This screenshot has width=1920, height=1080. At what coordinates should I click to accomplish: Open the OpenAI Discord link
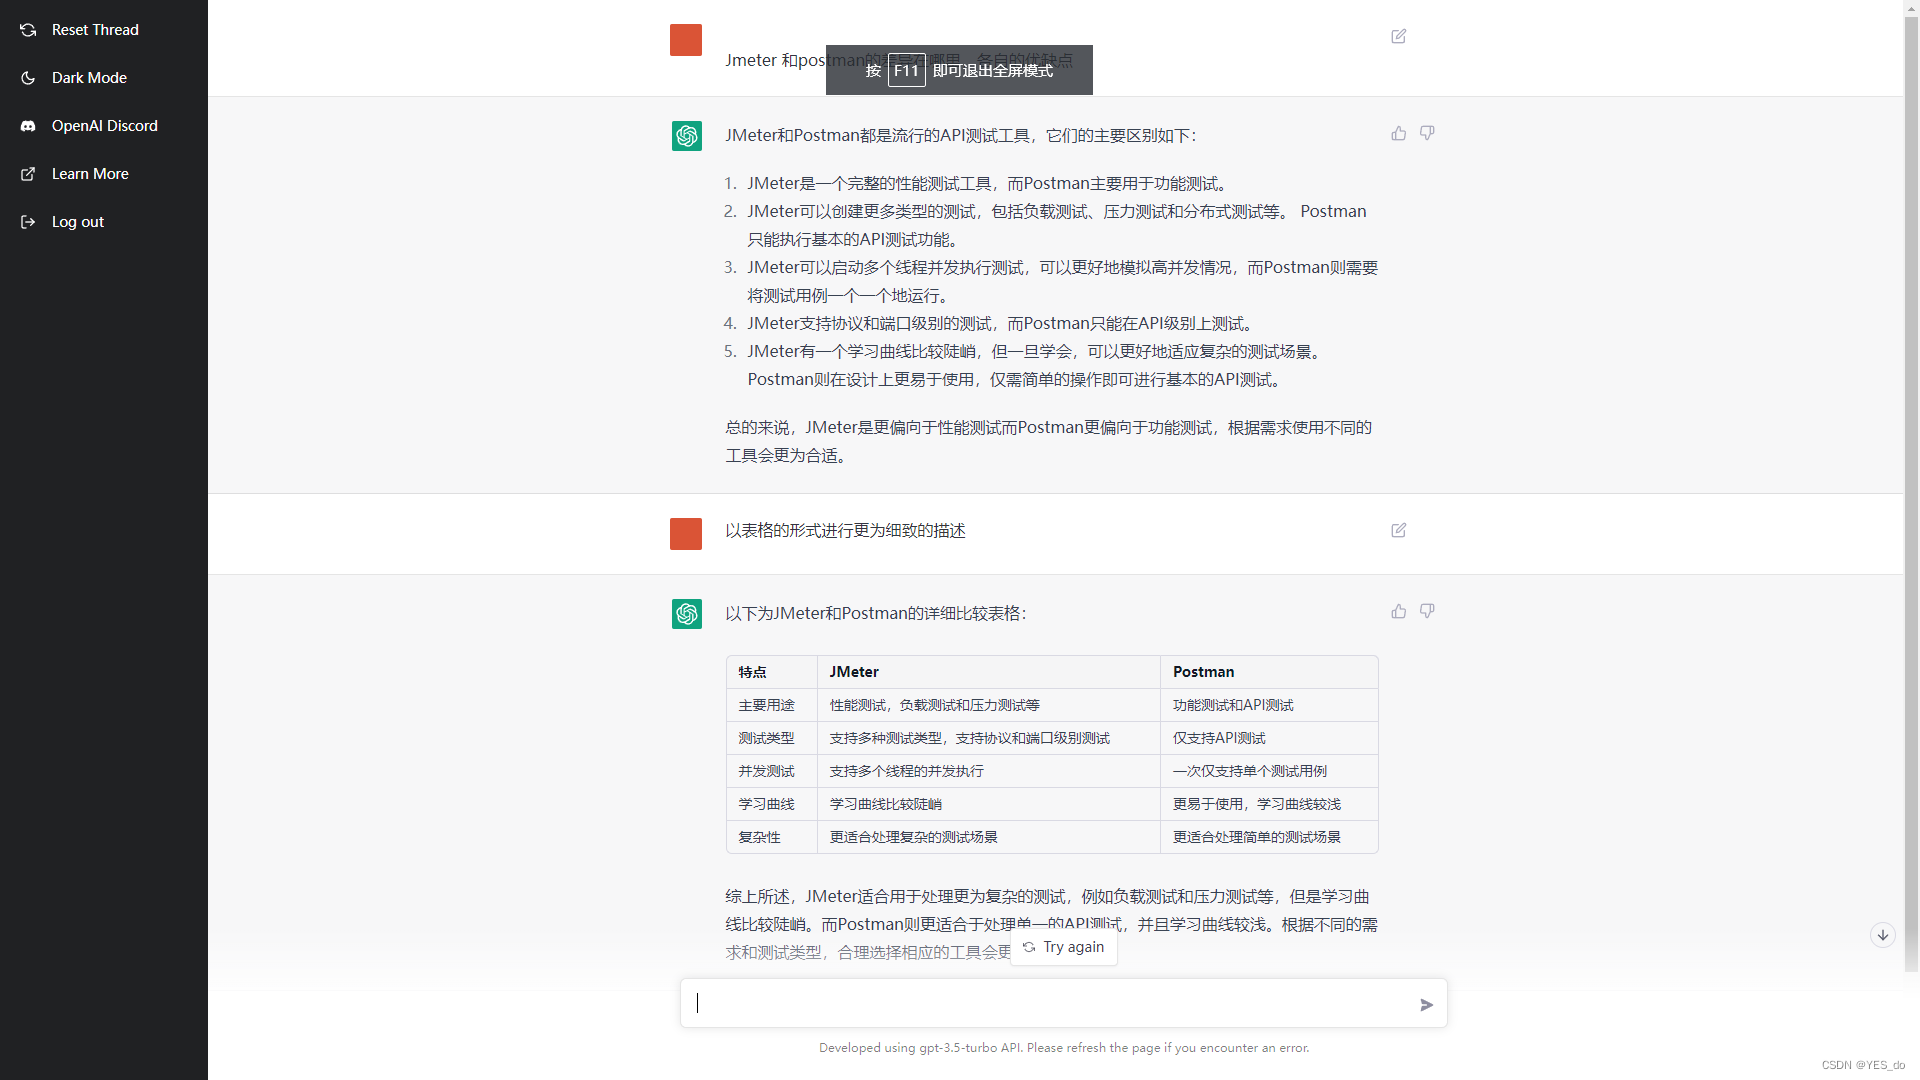tap(104, 126)
